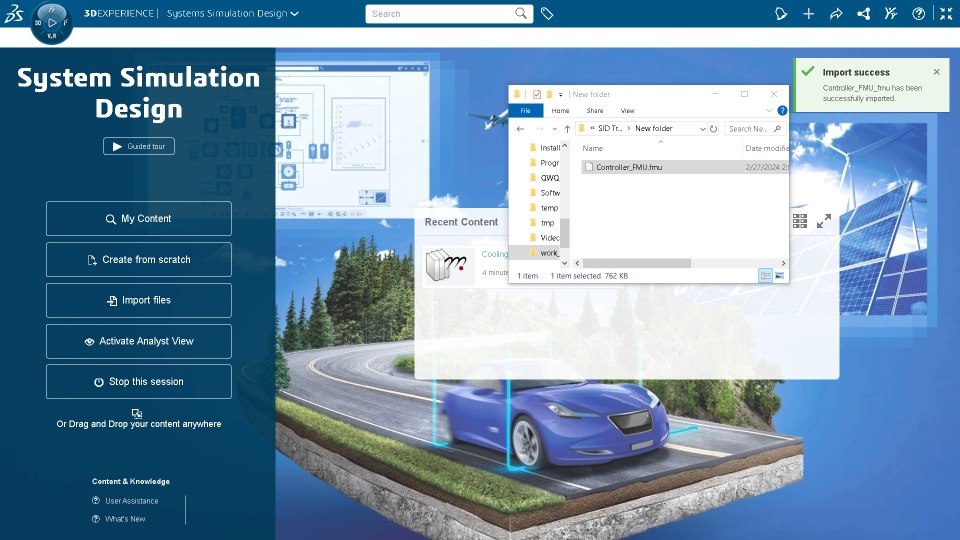960x540 pixels.
Task: Click SID Tr.. breadcrumb in address bar
Action: (610, 129)
